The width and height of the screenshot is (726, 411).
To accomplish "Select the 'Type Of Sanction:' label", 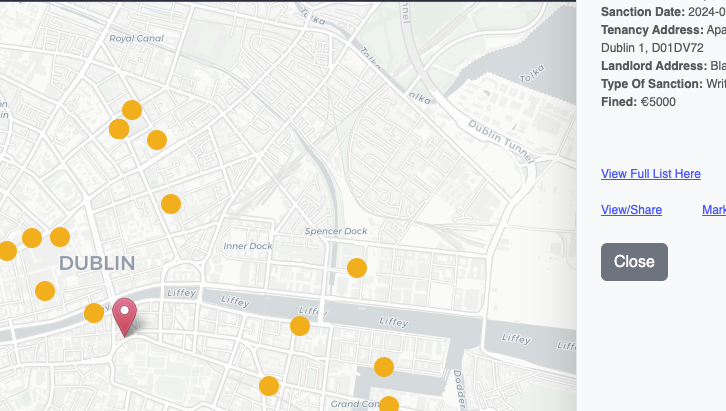I will point(651,84).
